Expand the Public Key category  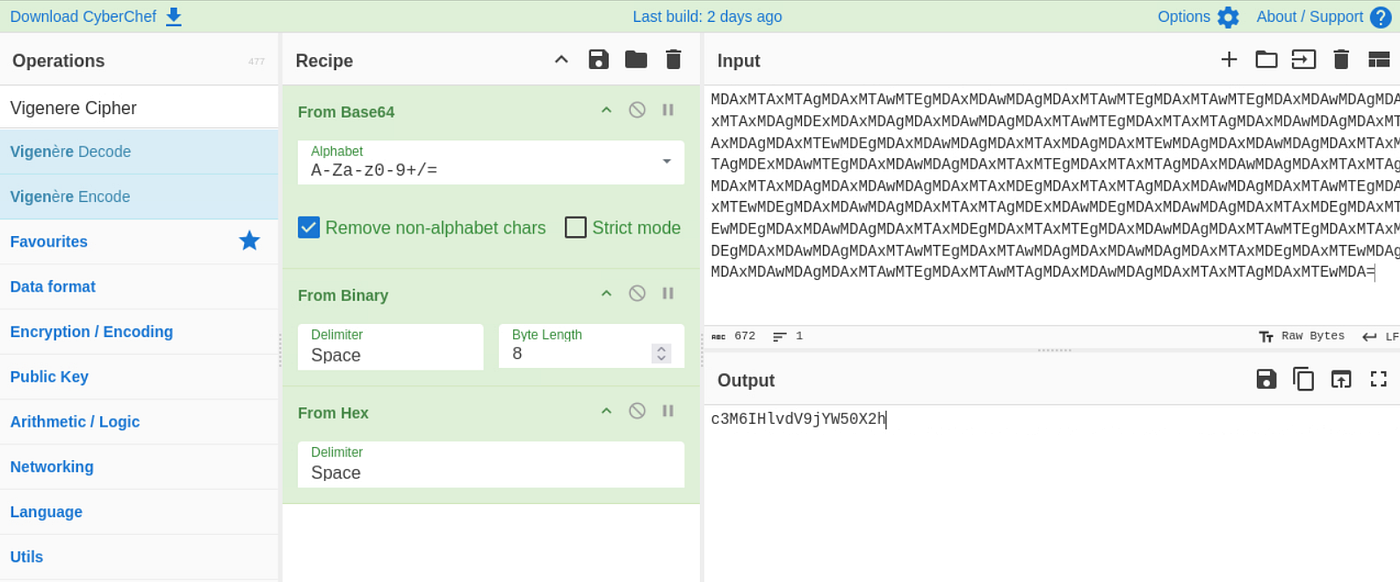139,377
